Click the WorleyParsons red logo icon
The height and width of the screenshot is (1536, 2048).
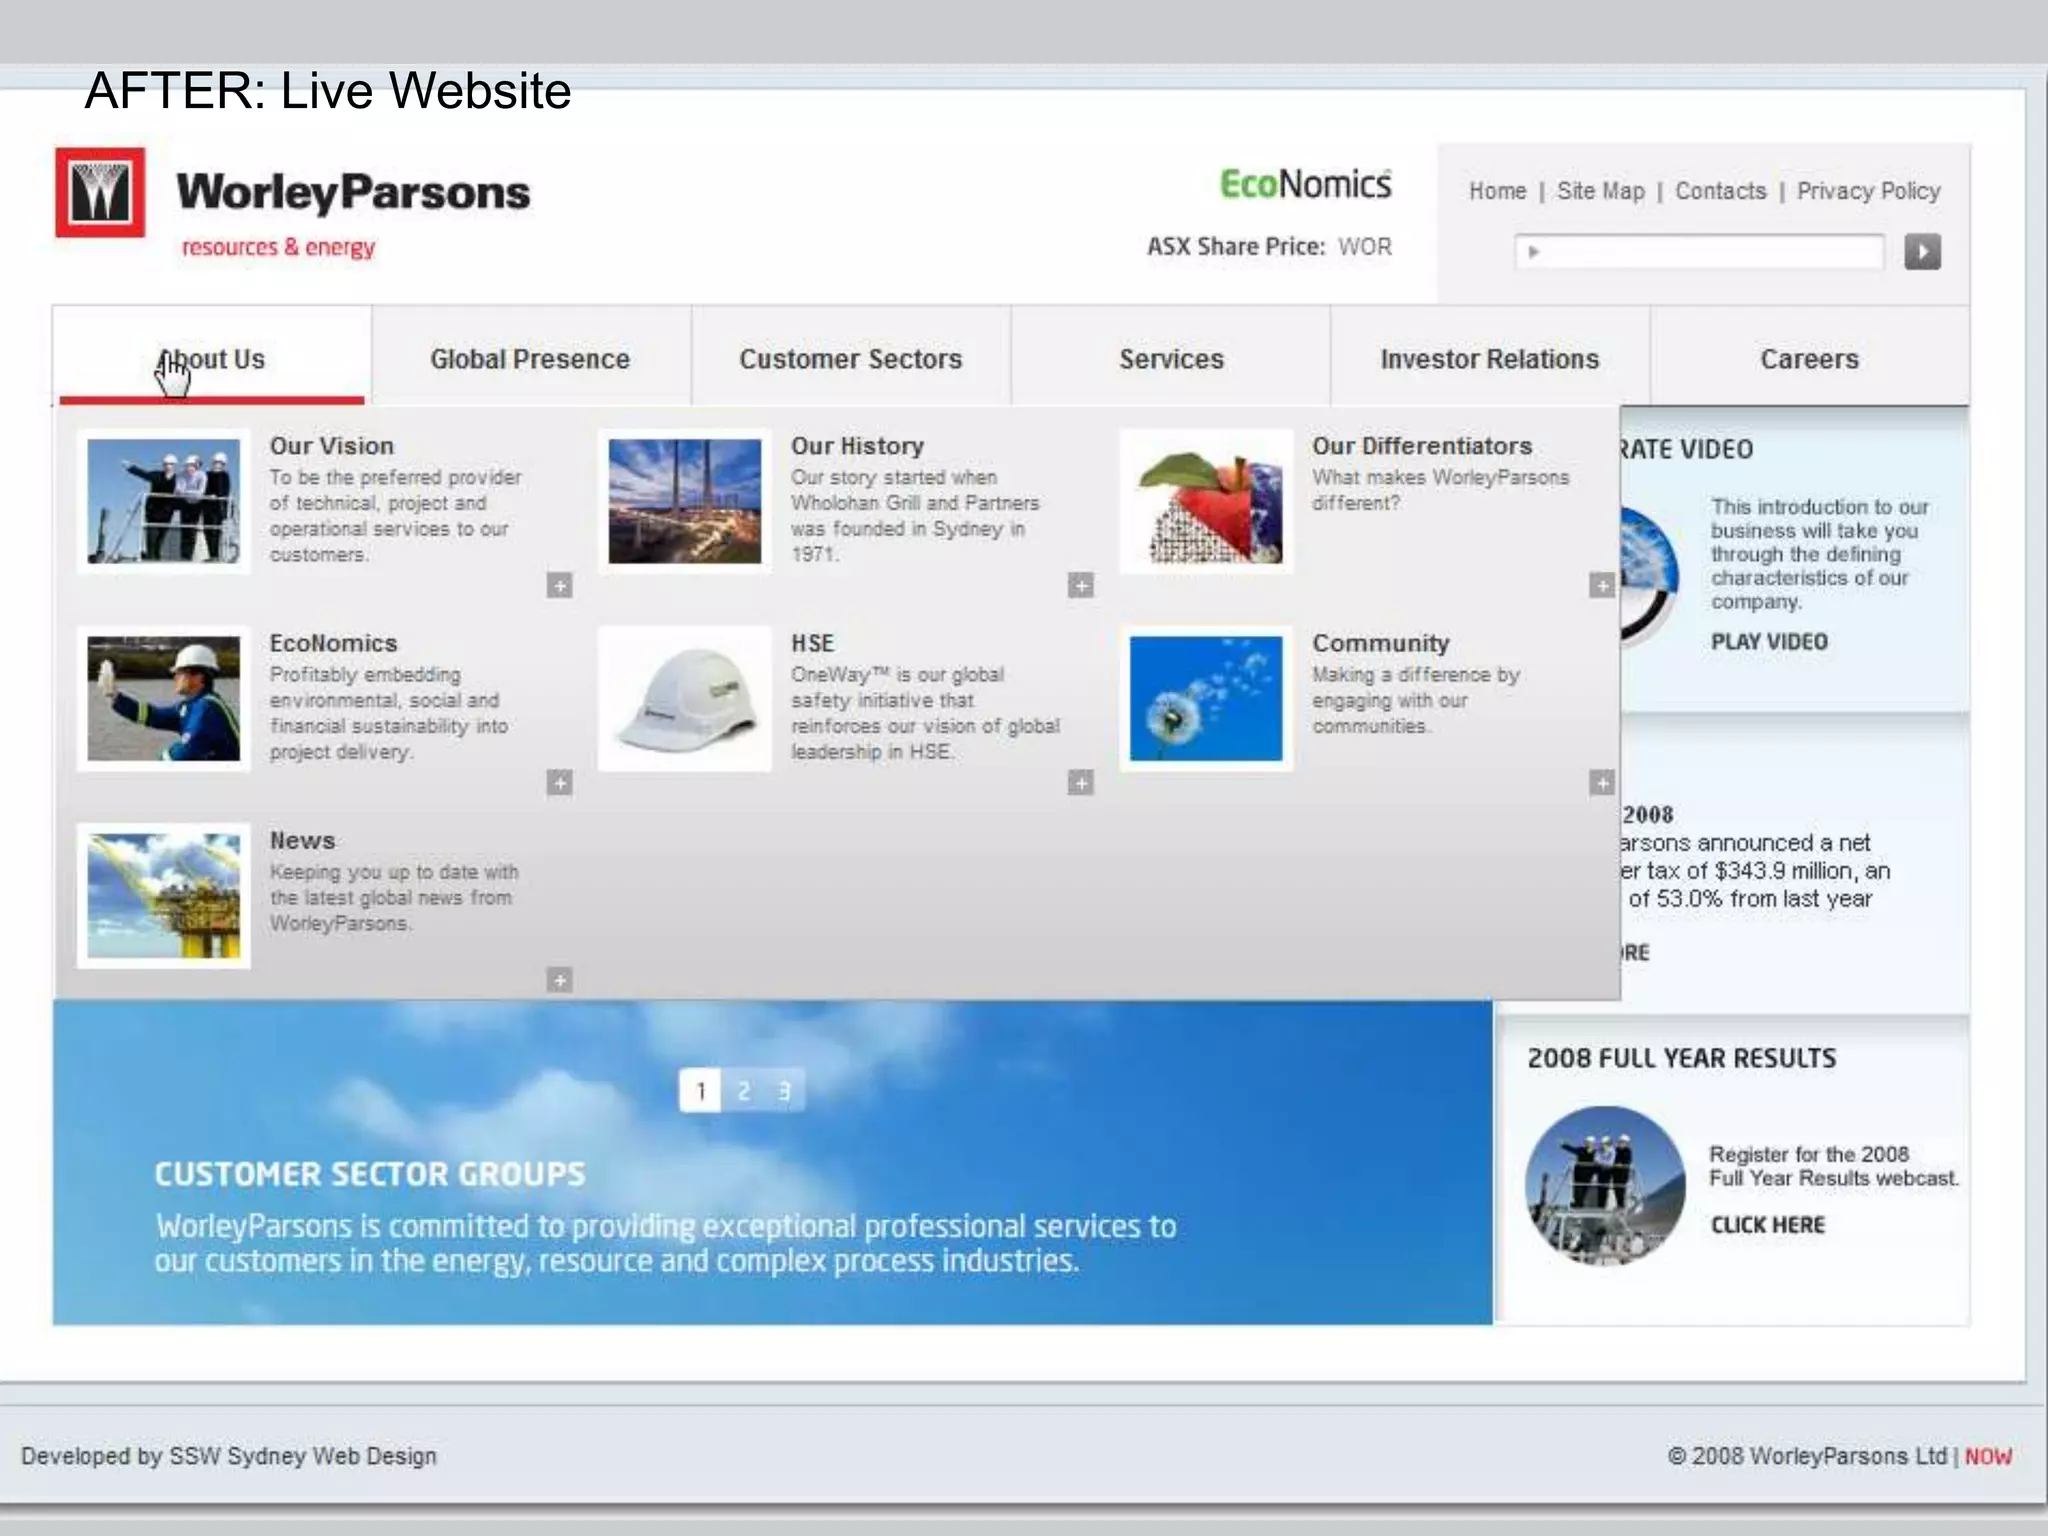pyautogui.click(x=100, y=192)
